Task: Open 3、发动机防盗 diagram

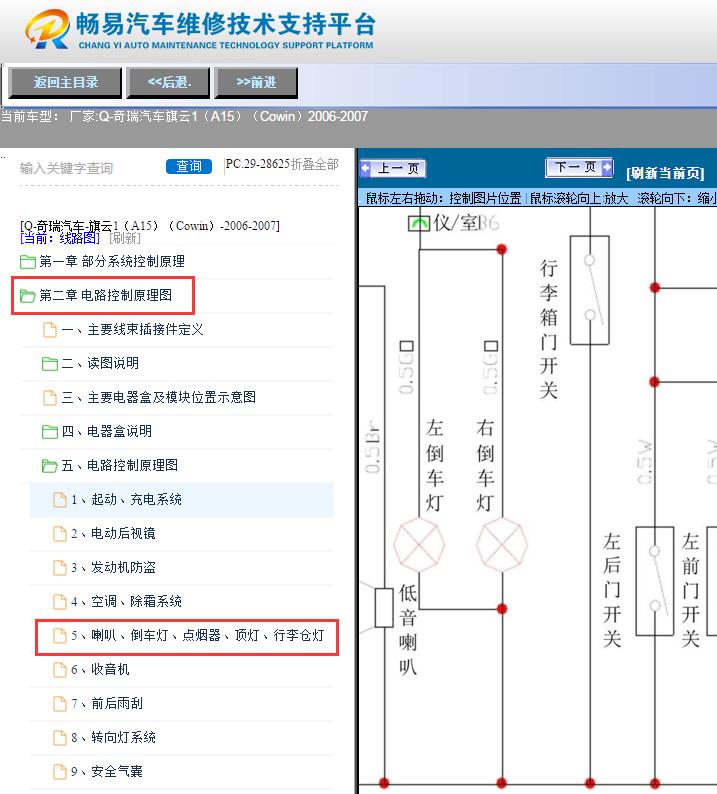Action: click(x=113, y=567)
